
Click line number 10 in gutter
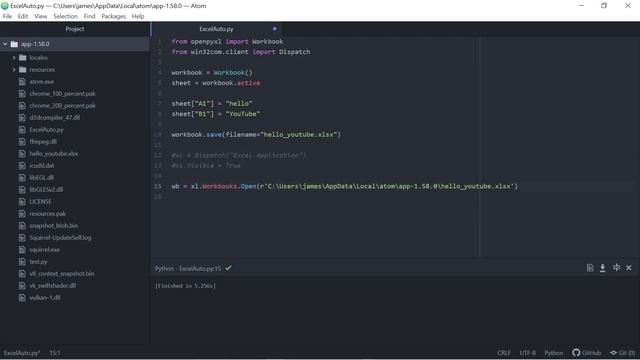(158, 135)
